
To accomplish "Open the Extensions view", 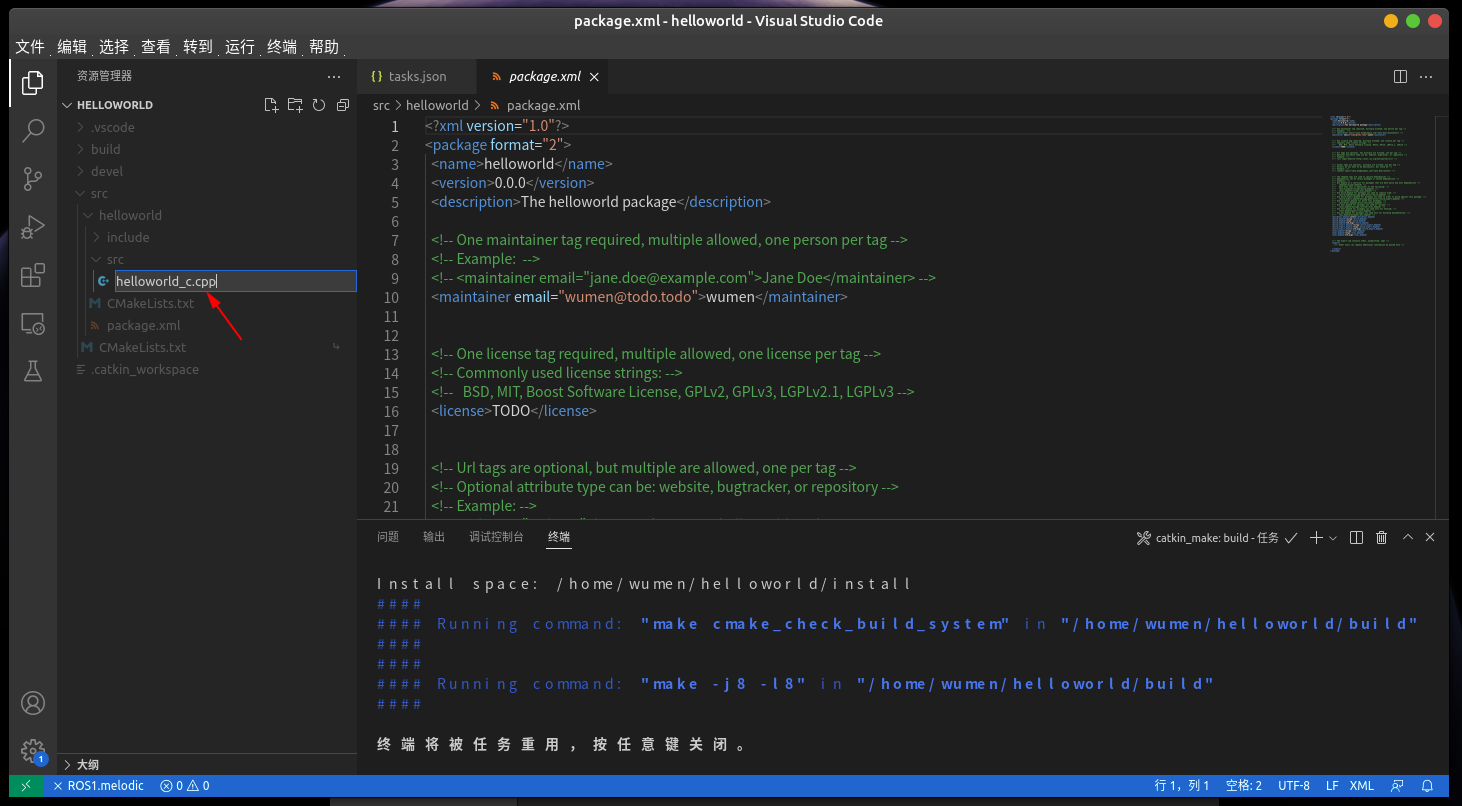I will [x=33, y=275].
